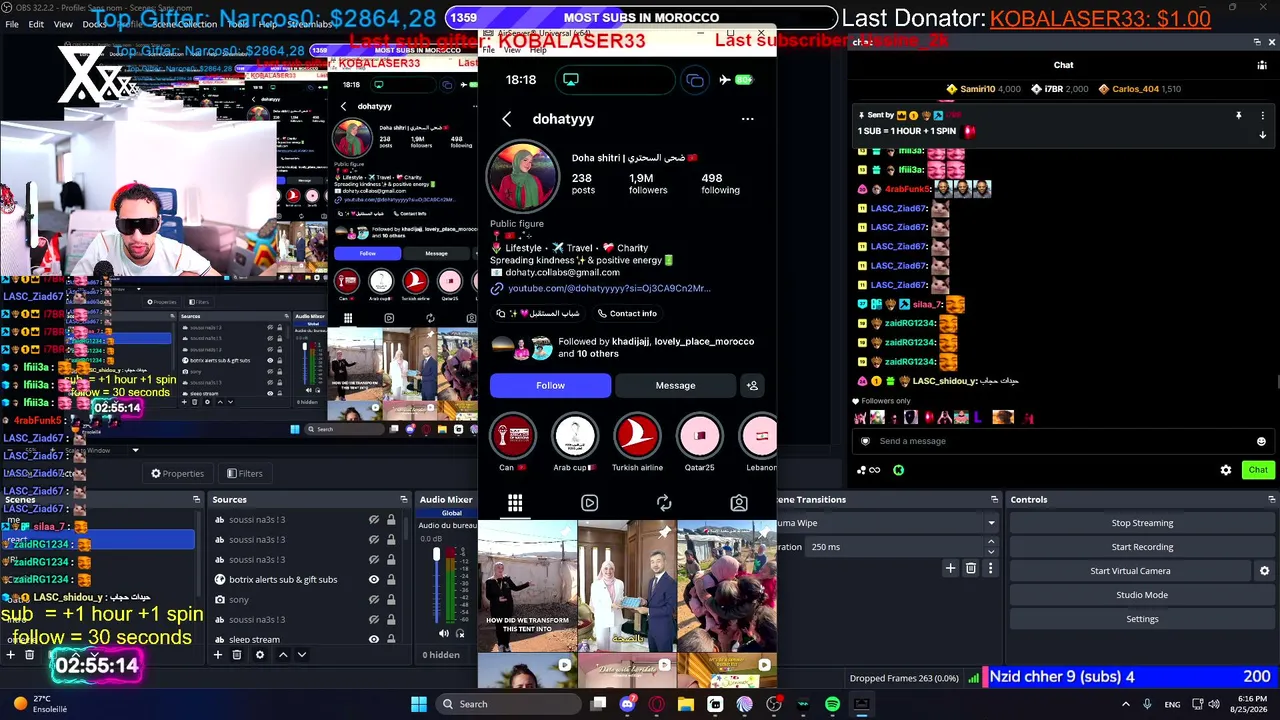This screenshot has width=1280, height=720.
Task: Add a new scene transition
Action: [950, 568]
